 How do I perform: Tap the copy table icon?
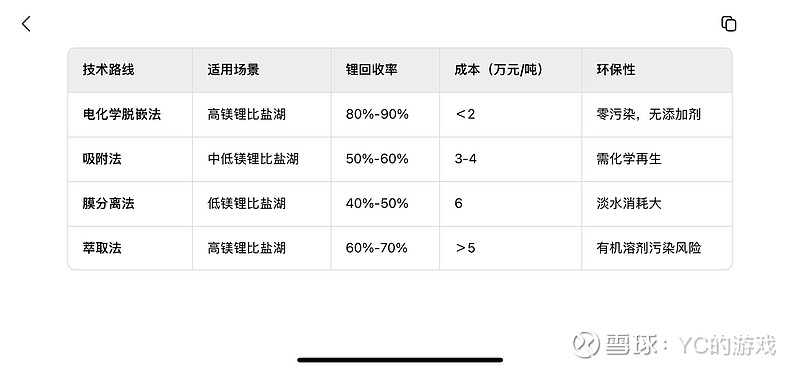click(x=729, y=23)
